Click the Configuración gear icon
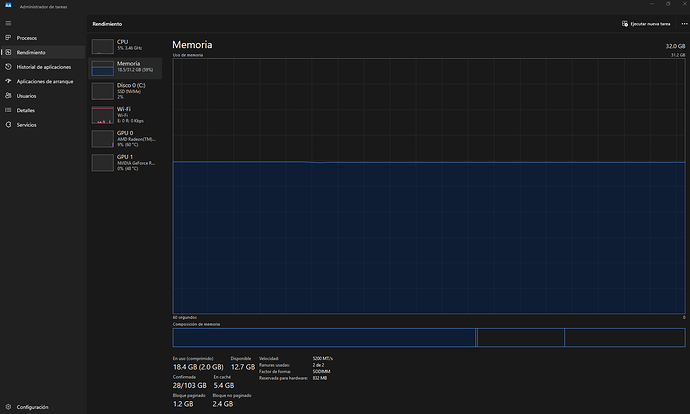Viewport: 690px width, 414px height. tap(8, 407)
